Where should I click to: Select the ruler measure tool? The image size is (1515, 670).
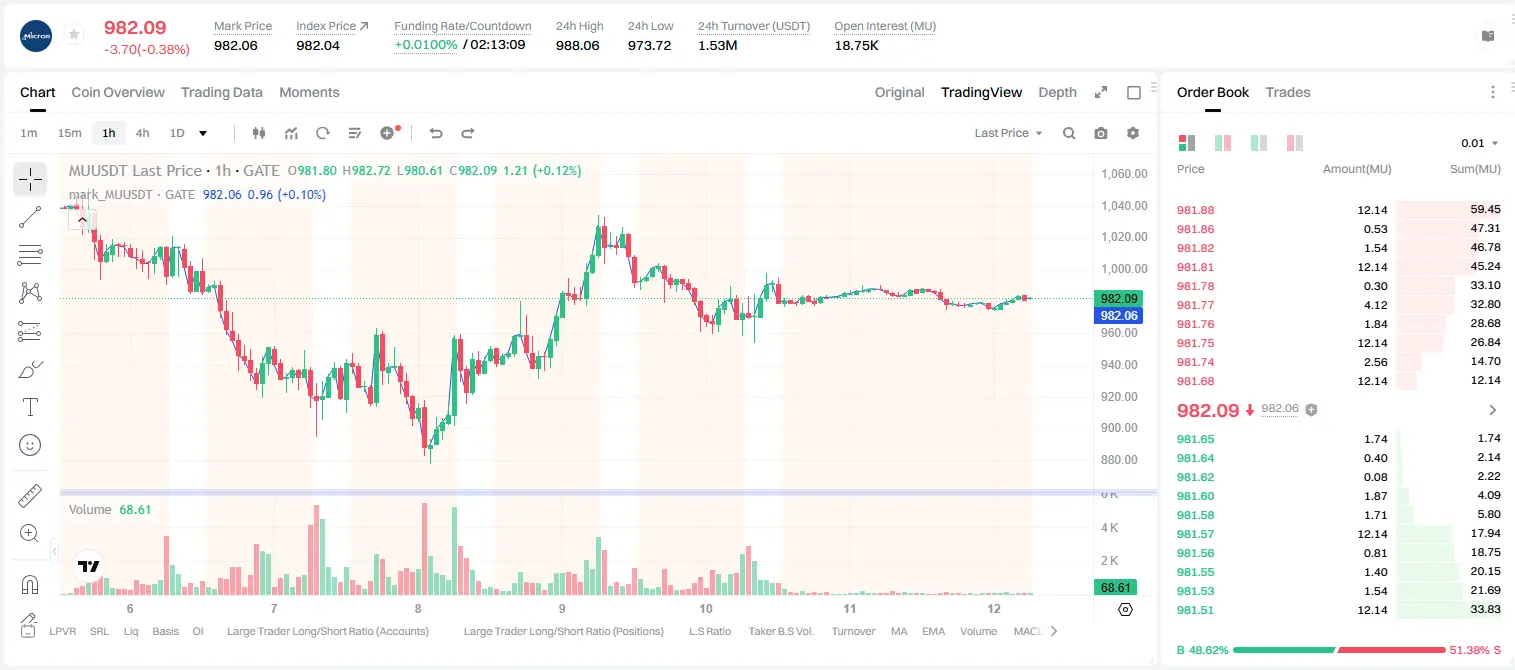[x=30, y=496]
